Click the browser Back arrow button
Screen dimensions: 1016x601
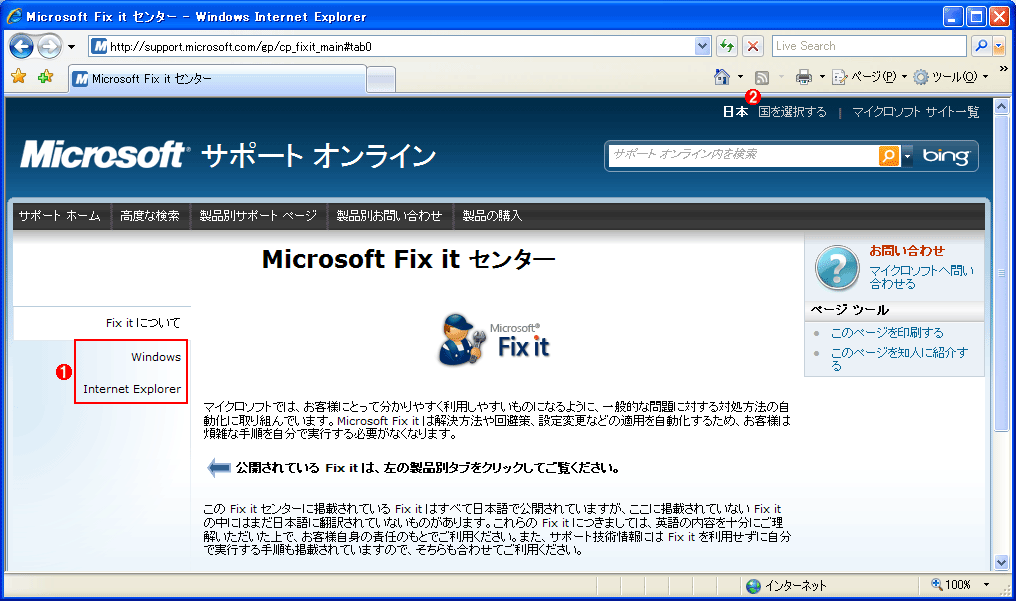tap(21, 47)
